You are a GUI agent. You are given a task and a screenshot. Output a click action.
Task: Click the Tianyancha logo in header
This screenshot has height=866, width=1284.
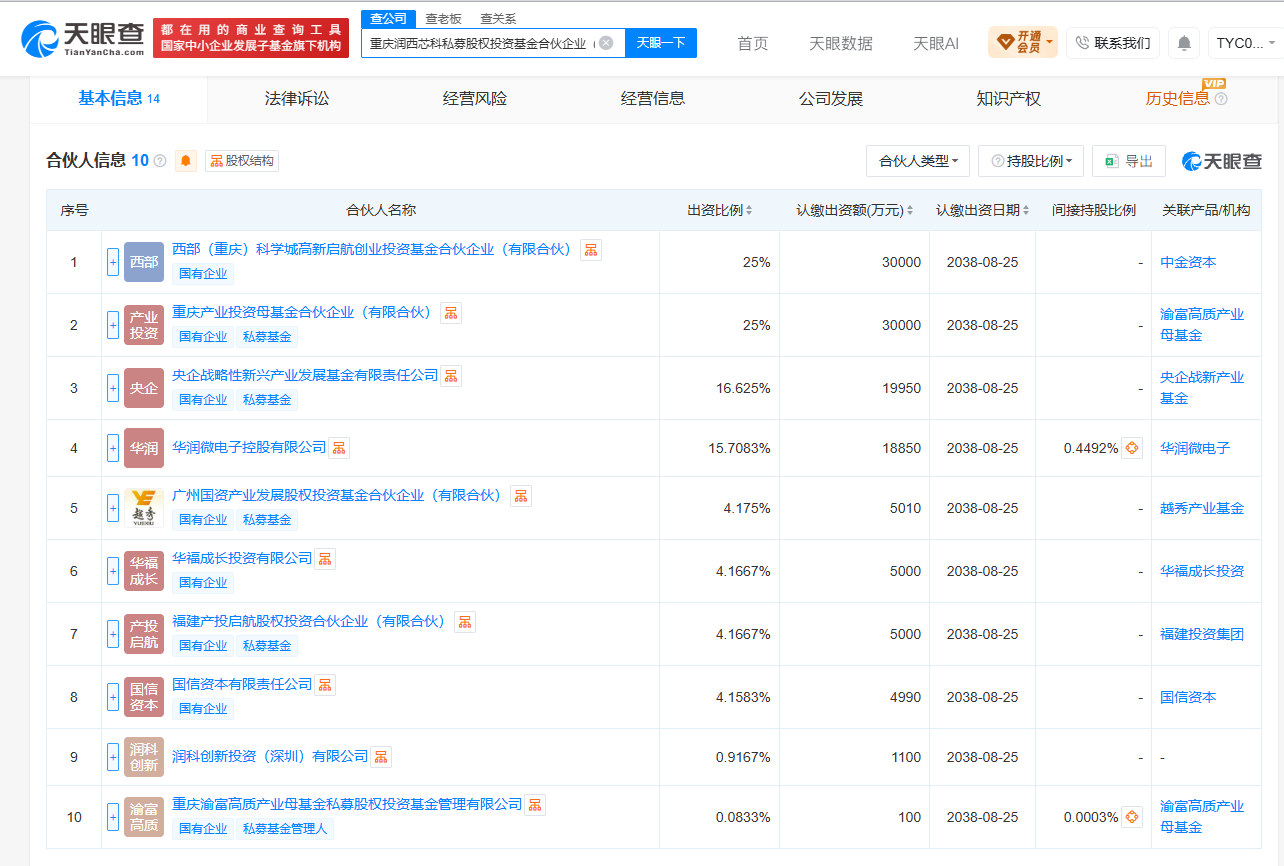click(85, 38)
